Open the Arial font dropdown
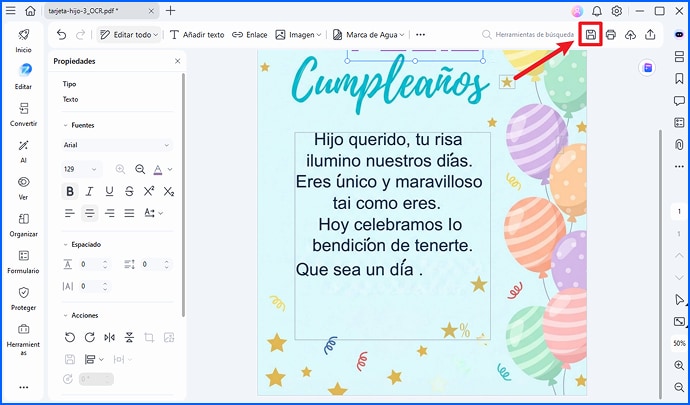 click(117, 145)
